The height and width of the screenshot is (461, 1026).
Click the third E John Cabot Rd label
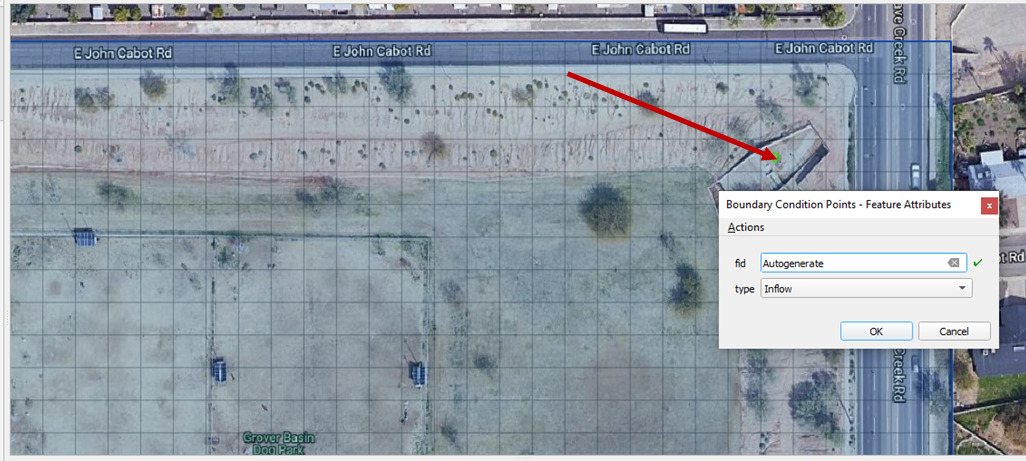(x=641, y=49)
